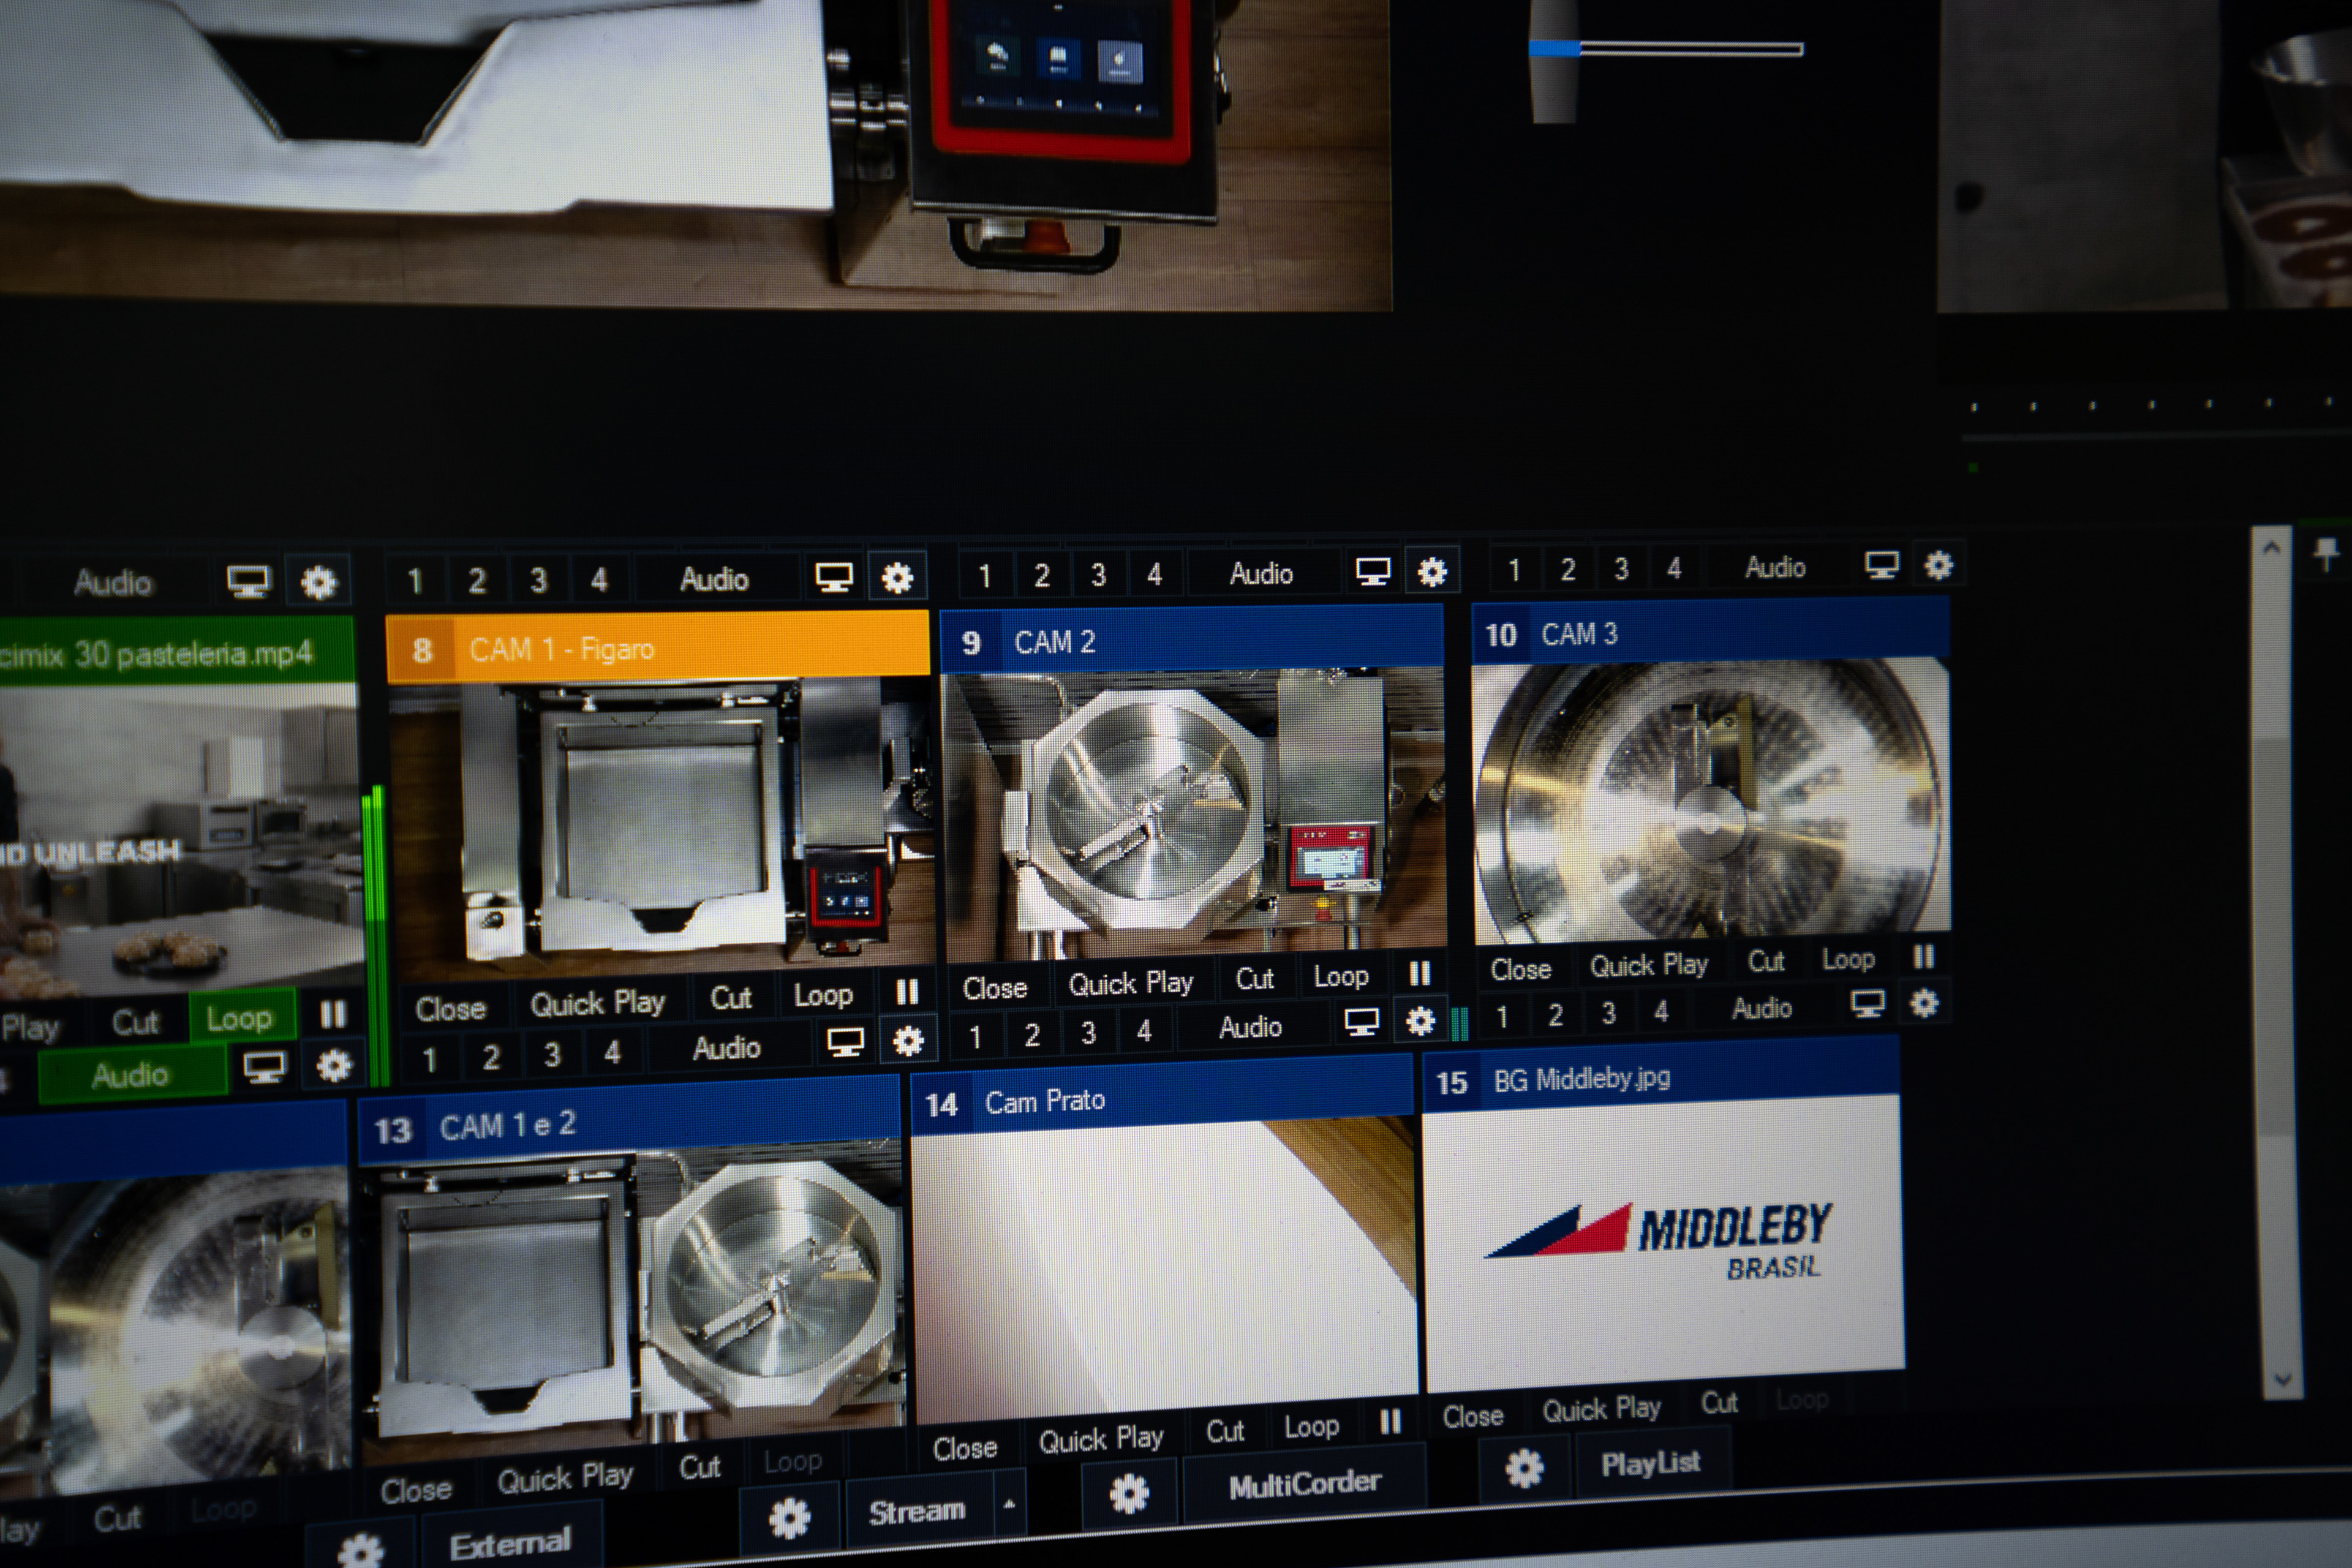Toggle green Audio button on pasteleria.mp4 input

(x=130, y=1075)
